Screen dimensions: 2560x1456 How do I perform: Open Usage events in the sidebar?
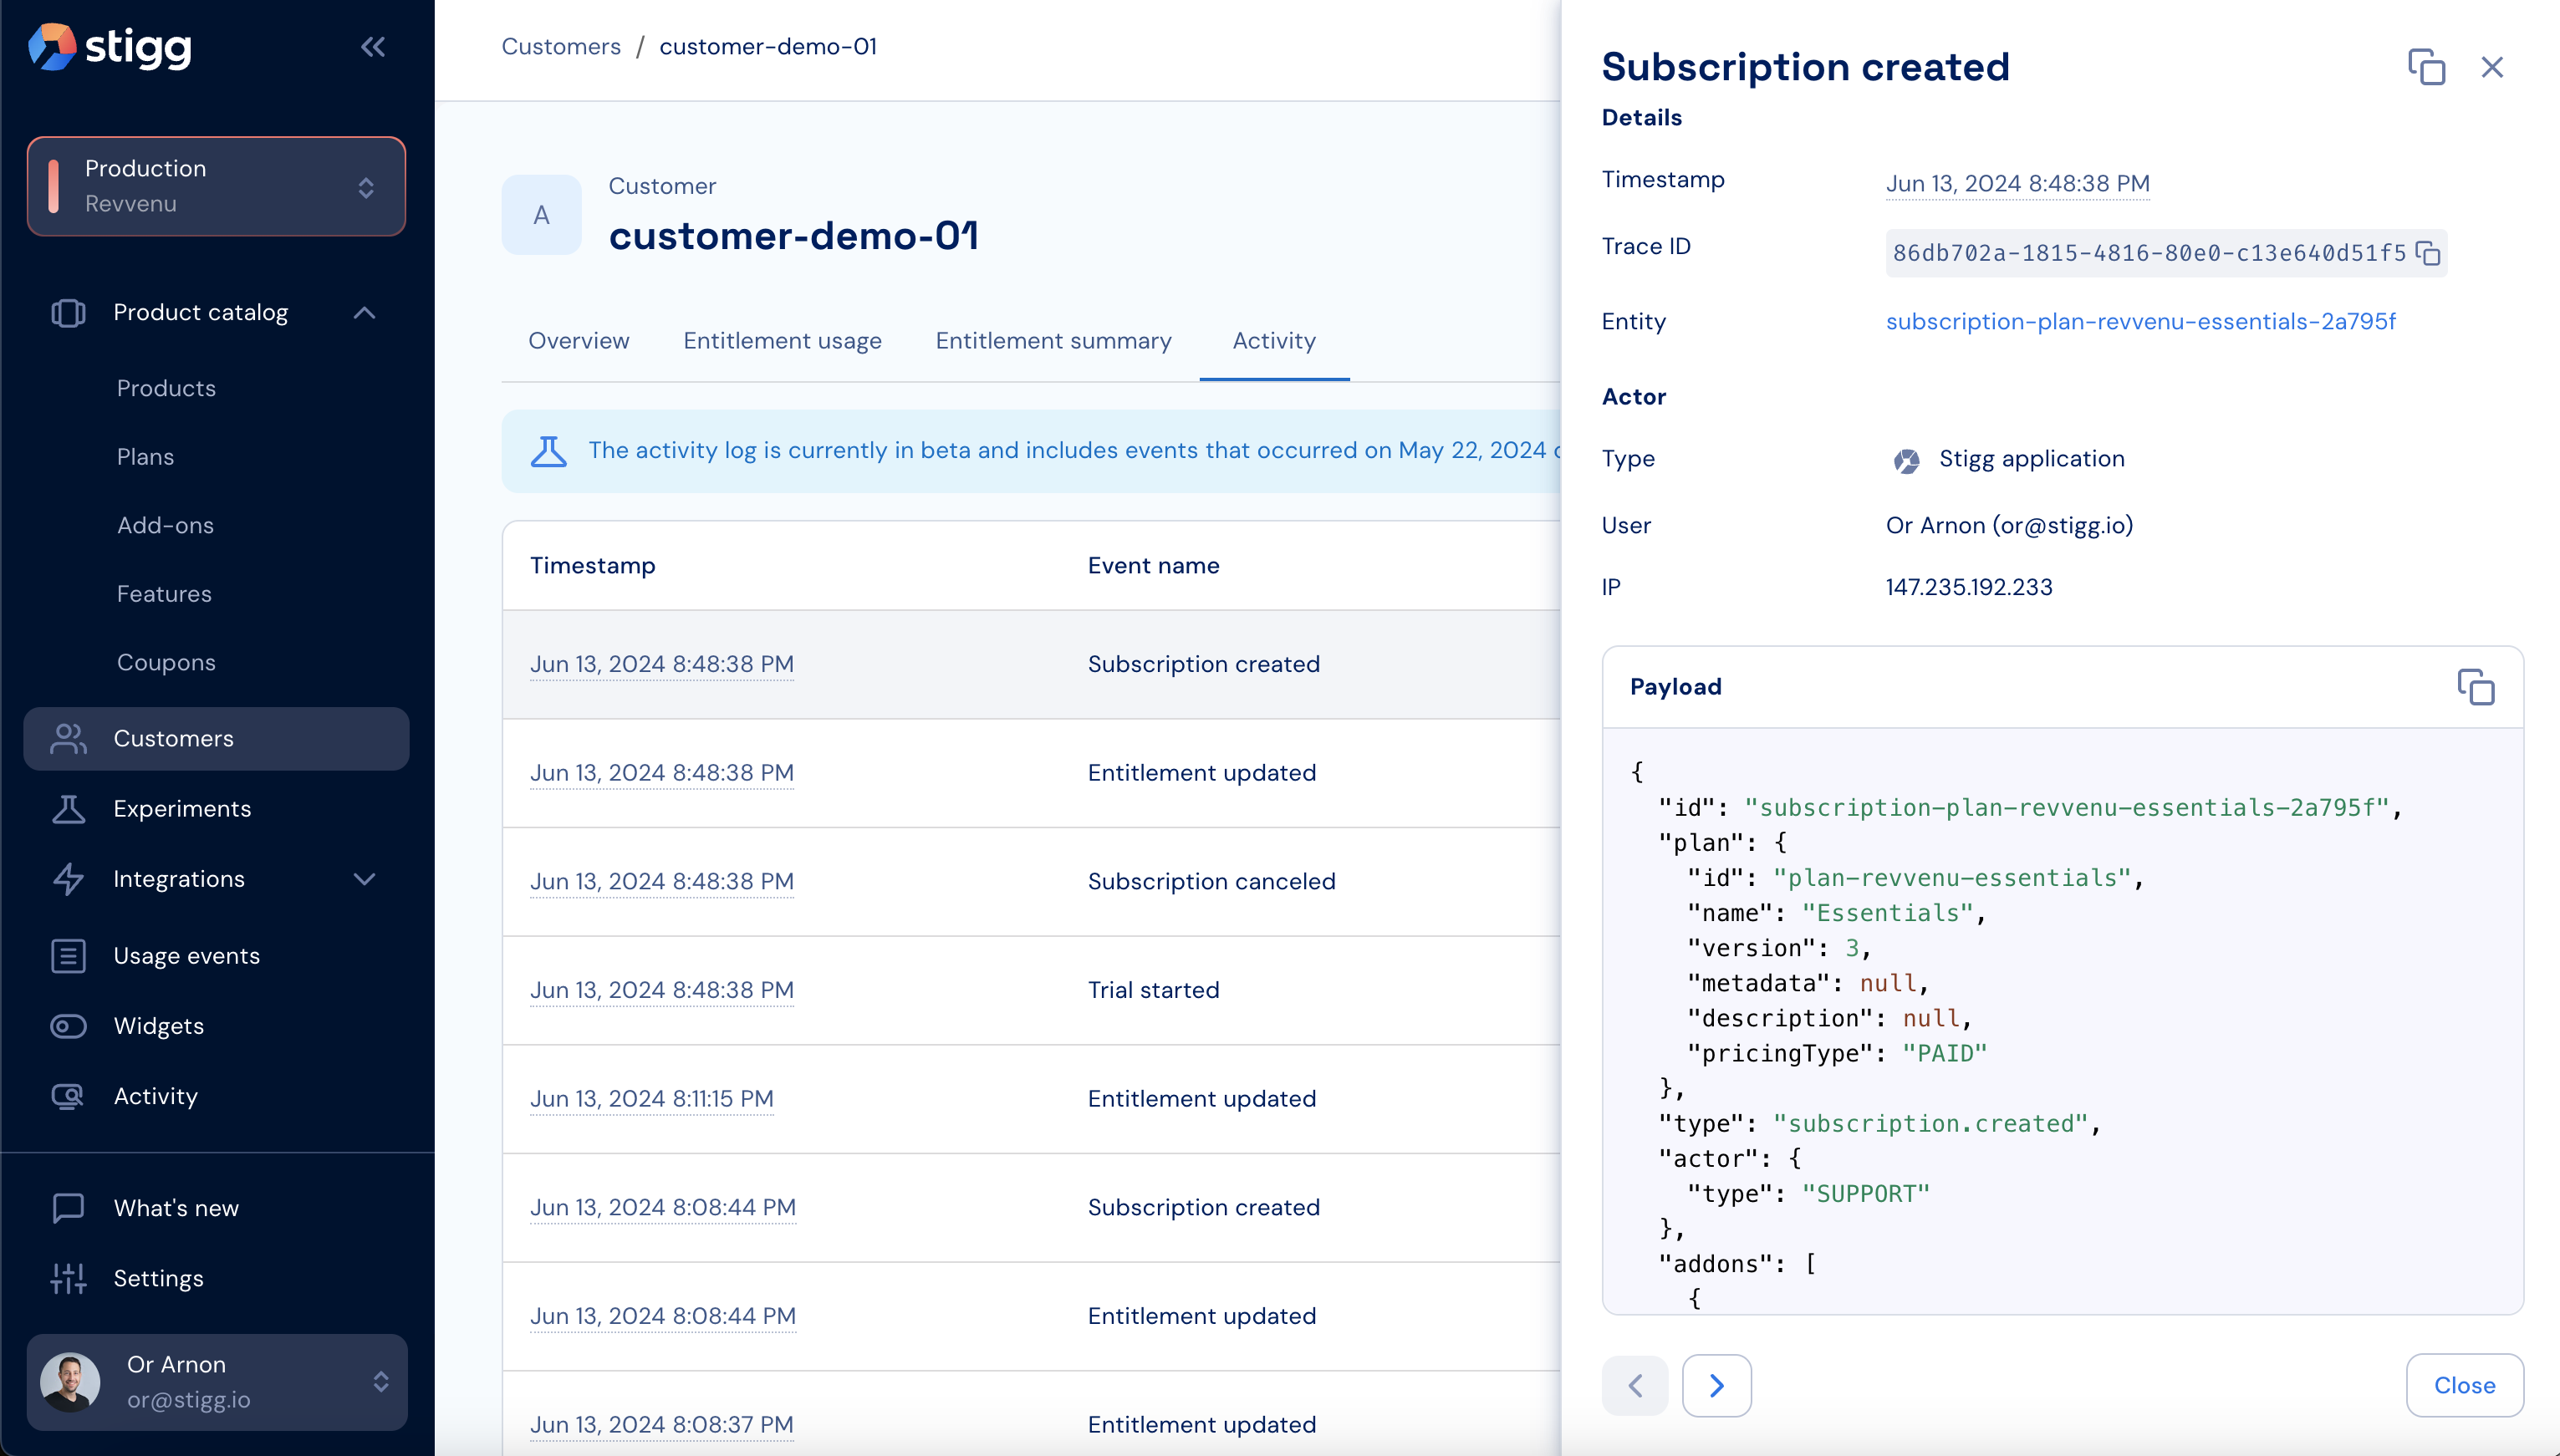[x=187, y=956]
